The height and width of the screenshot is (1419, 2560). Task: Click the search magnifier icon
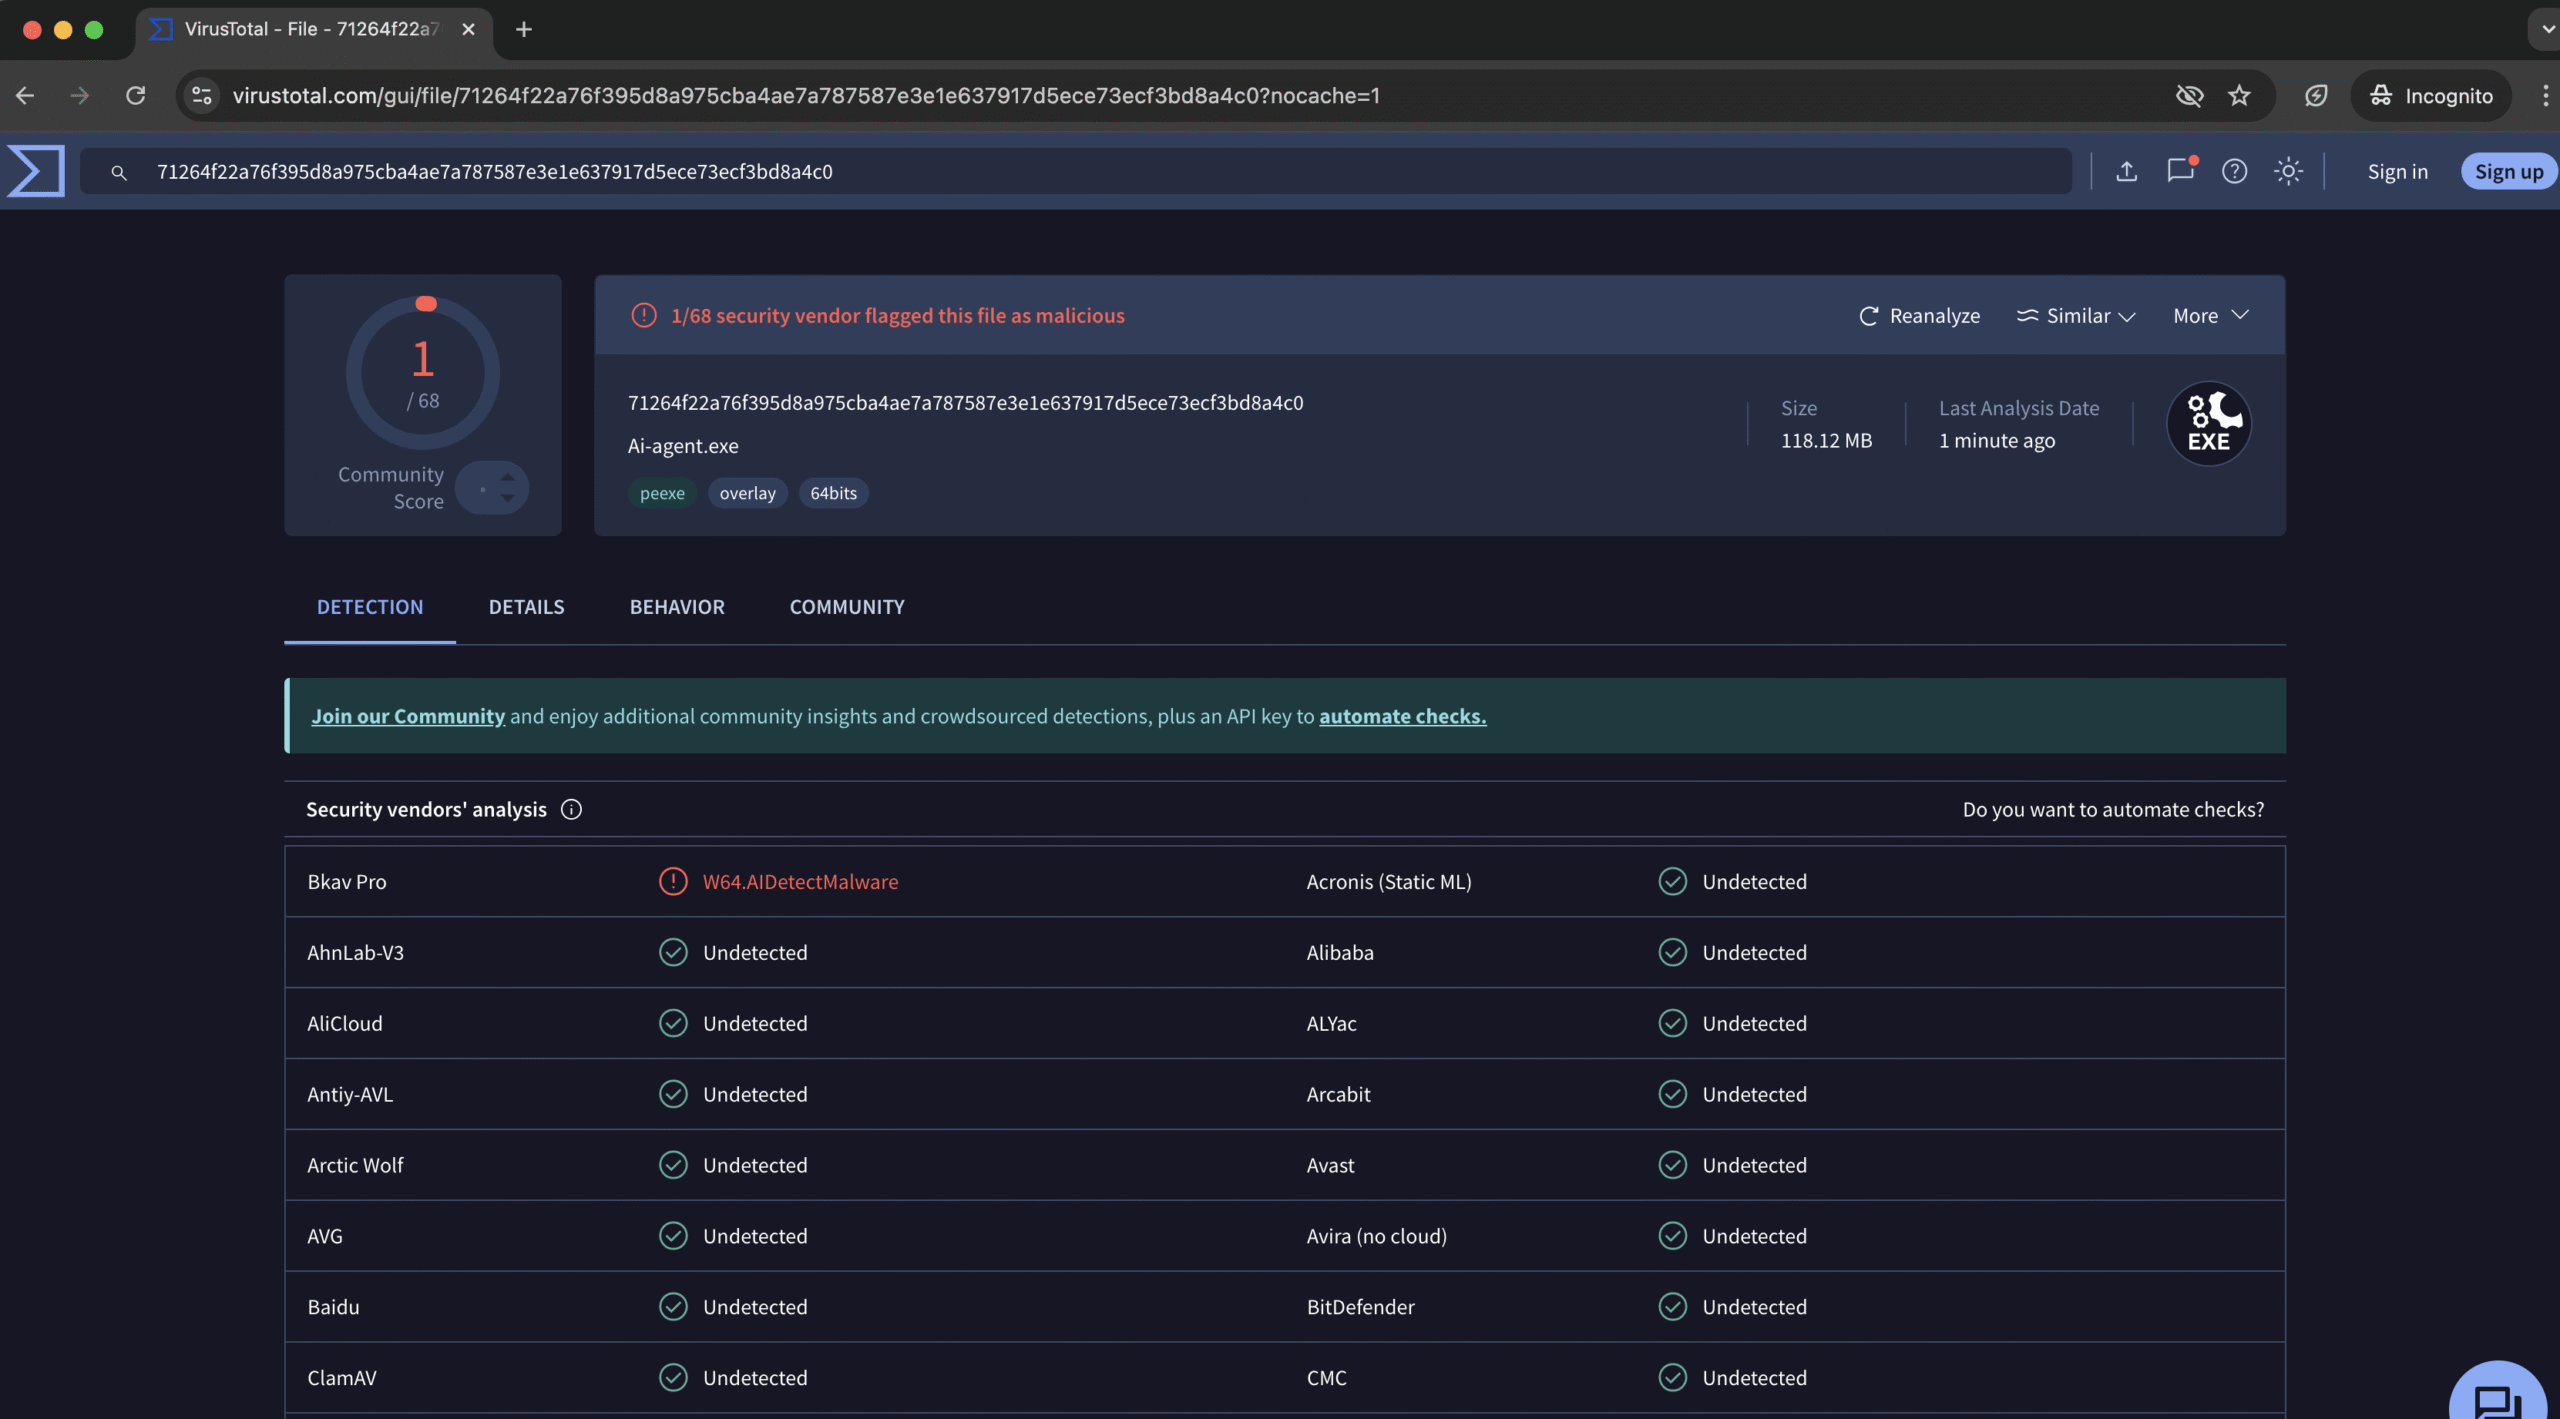119,173
